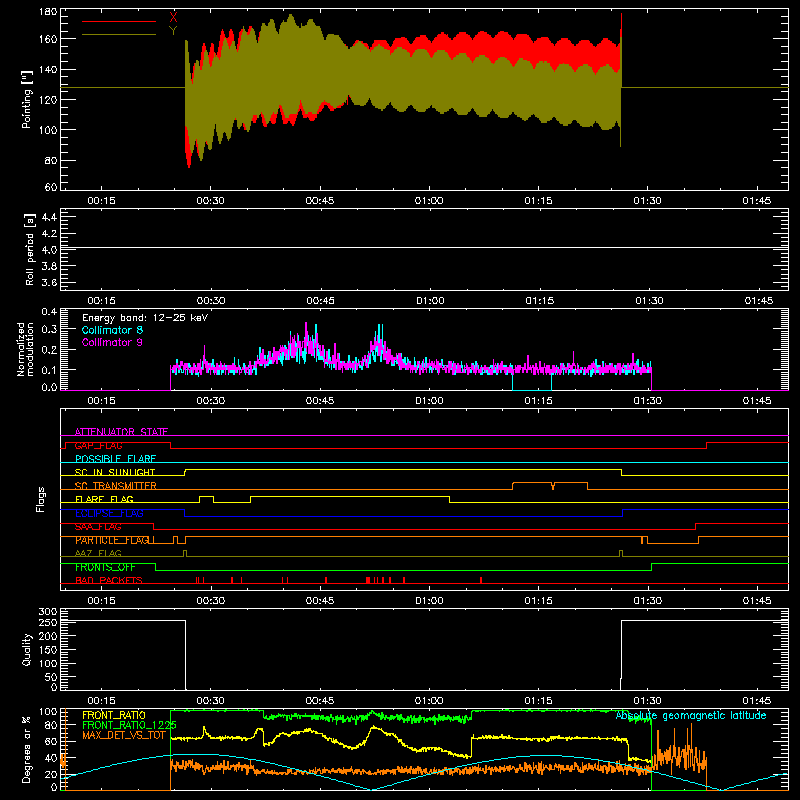Click the magenta 'Collimator 9' legend entry
Screen dimensions: 800x800
point(112,342)
